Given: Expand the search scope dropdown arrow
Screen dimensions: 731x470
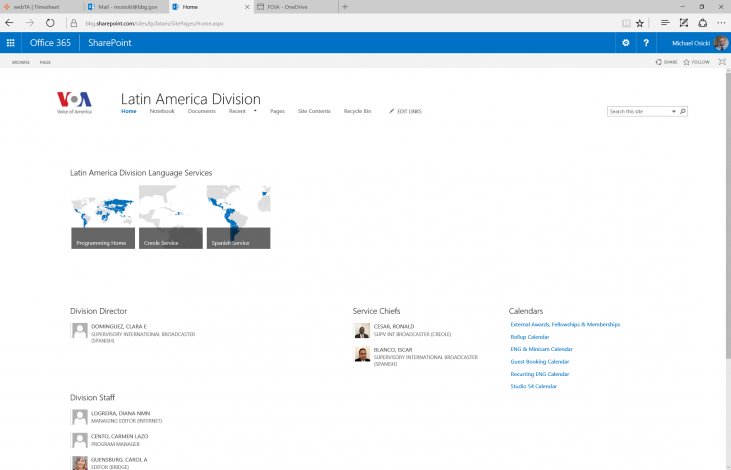Looking at the screenshot, I should tap(674, 111).
